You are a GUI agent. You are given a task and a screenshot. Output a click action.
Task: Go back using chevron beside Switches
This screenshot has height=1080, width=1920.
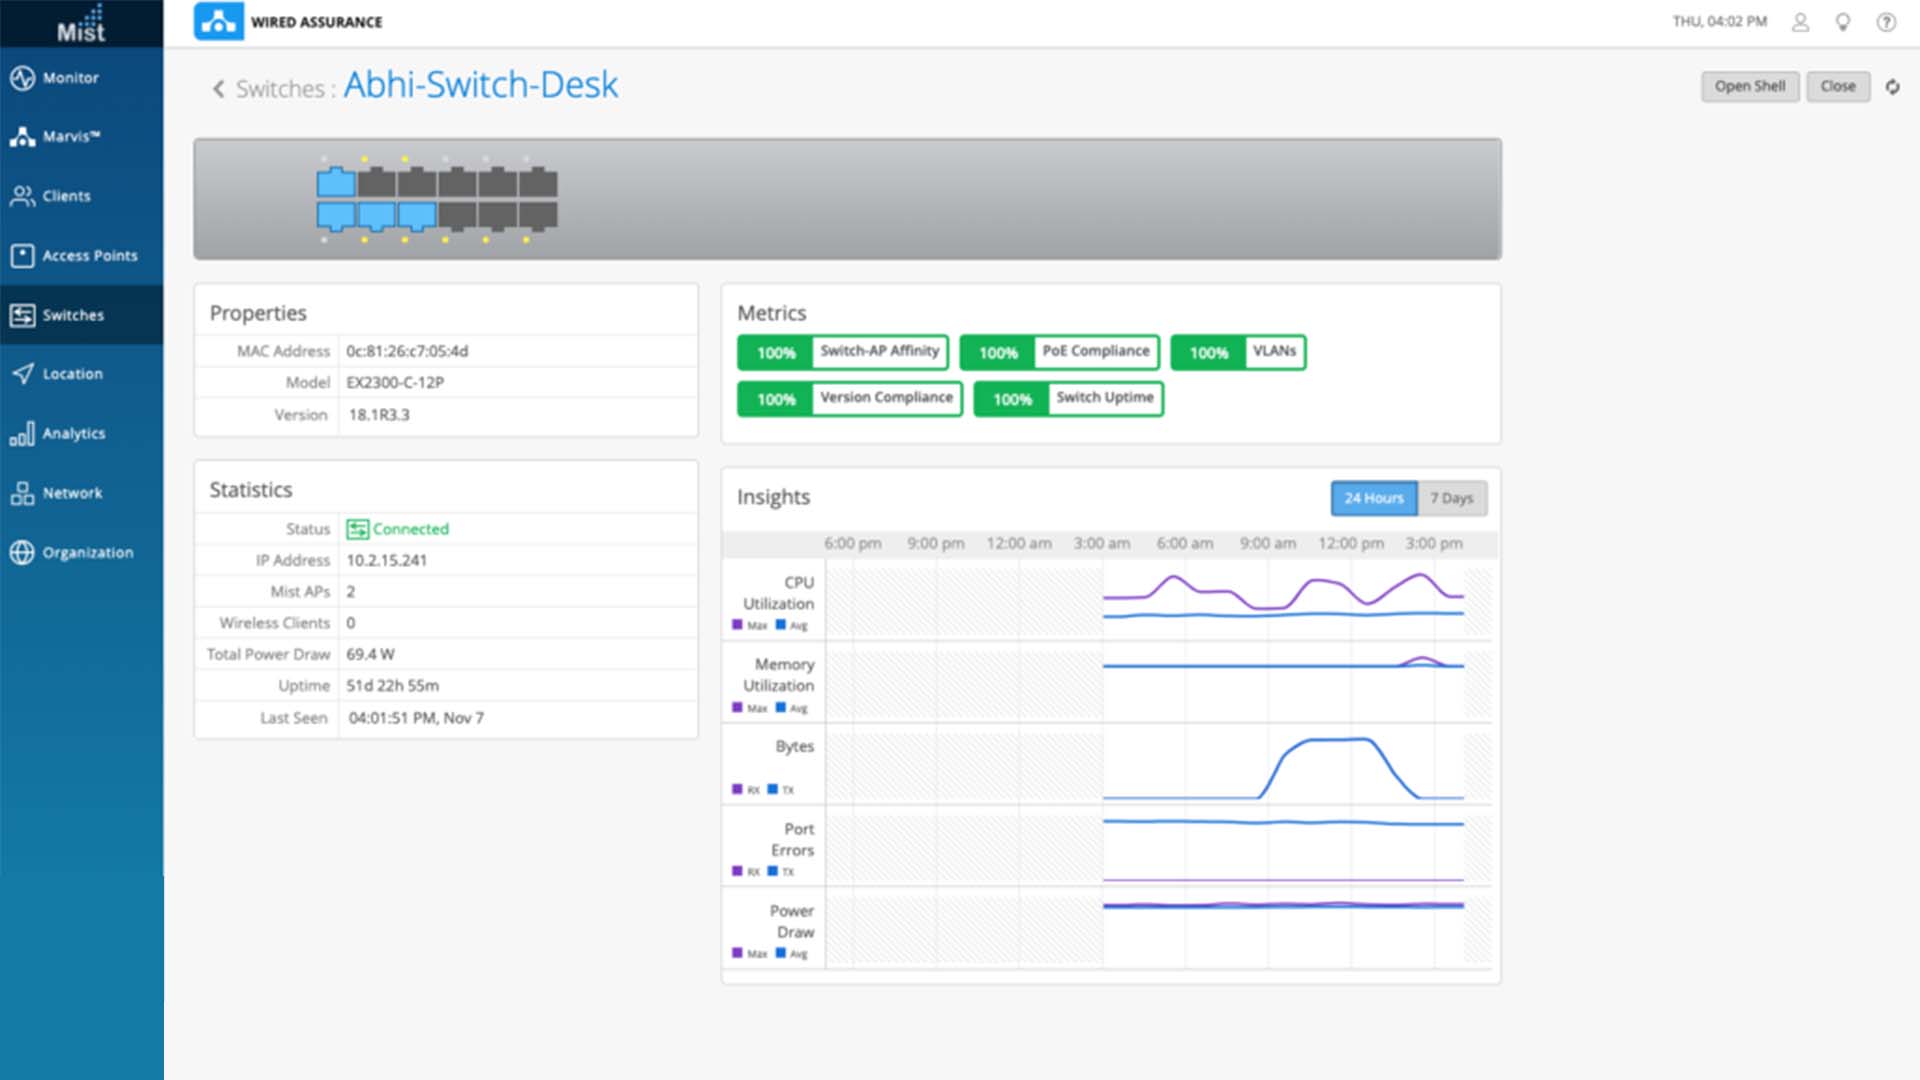coord(218,89)
